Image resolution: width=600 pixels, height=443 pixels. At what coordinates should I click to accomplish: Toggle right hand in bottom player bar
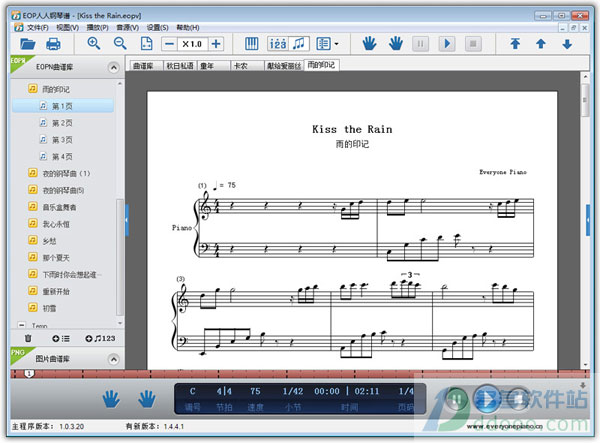coord(147,398)
